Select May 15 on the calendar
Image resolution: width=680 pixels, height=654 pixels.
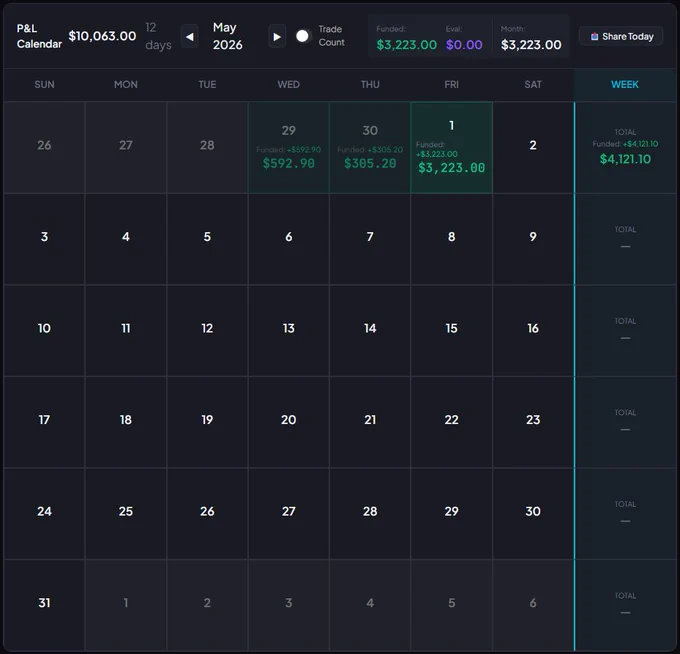451,330
